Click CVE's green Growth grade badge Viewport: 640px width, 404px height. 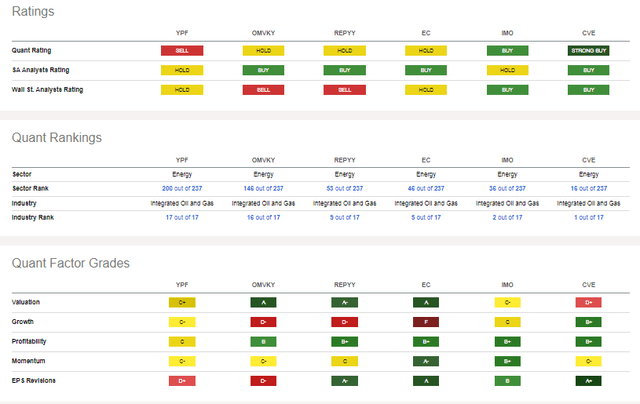click(x=589, y=322)
